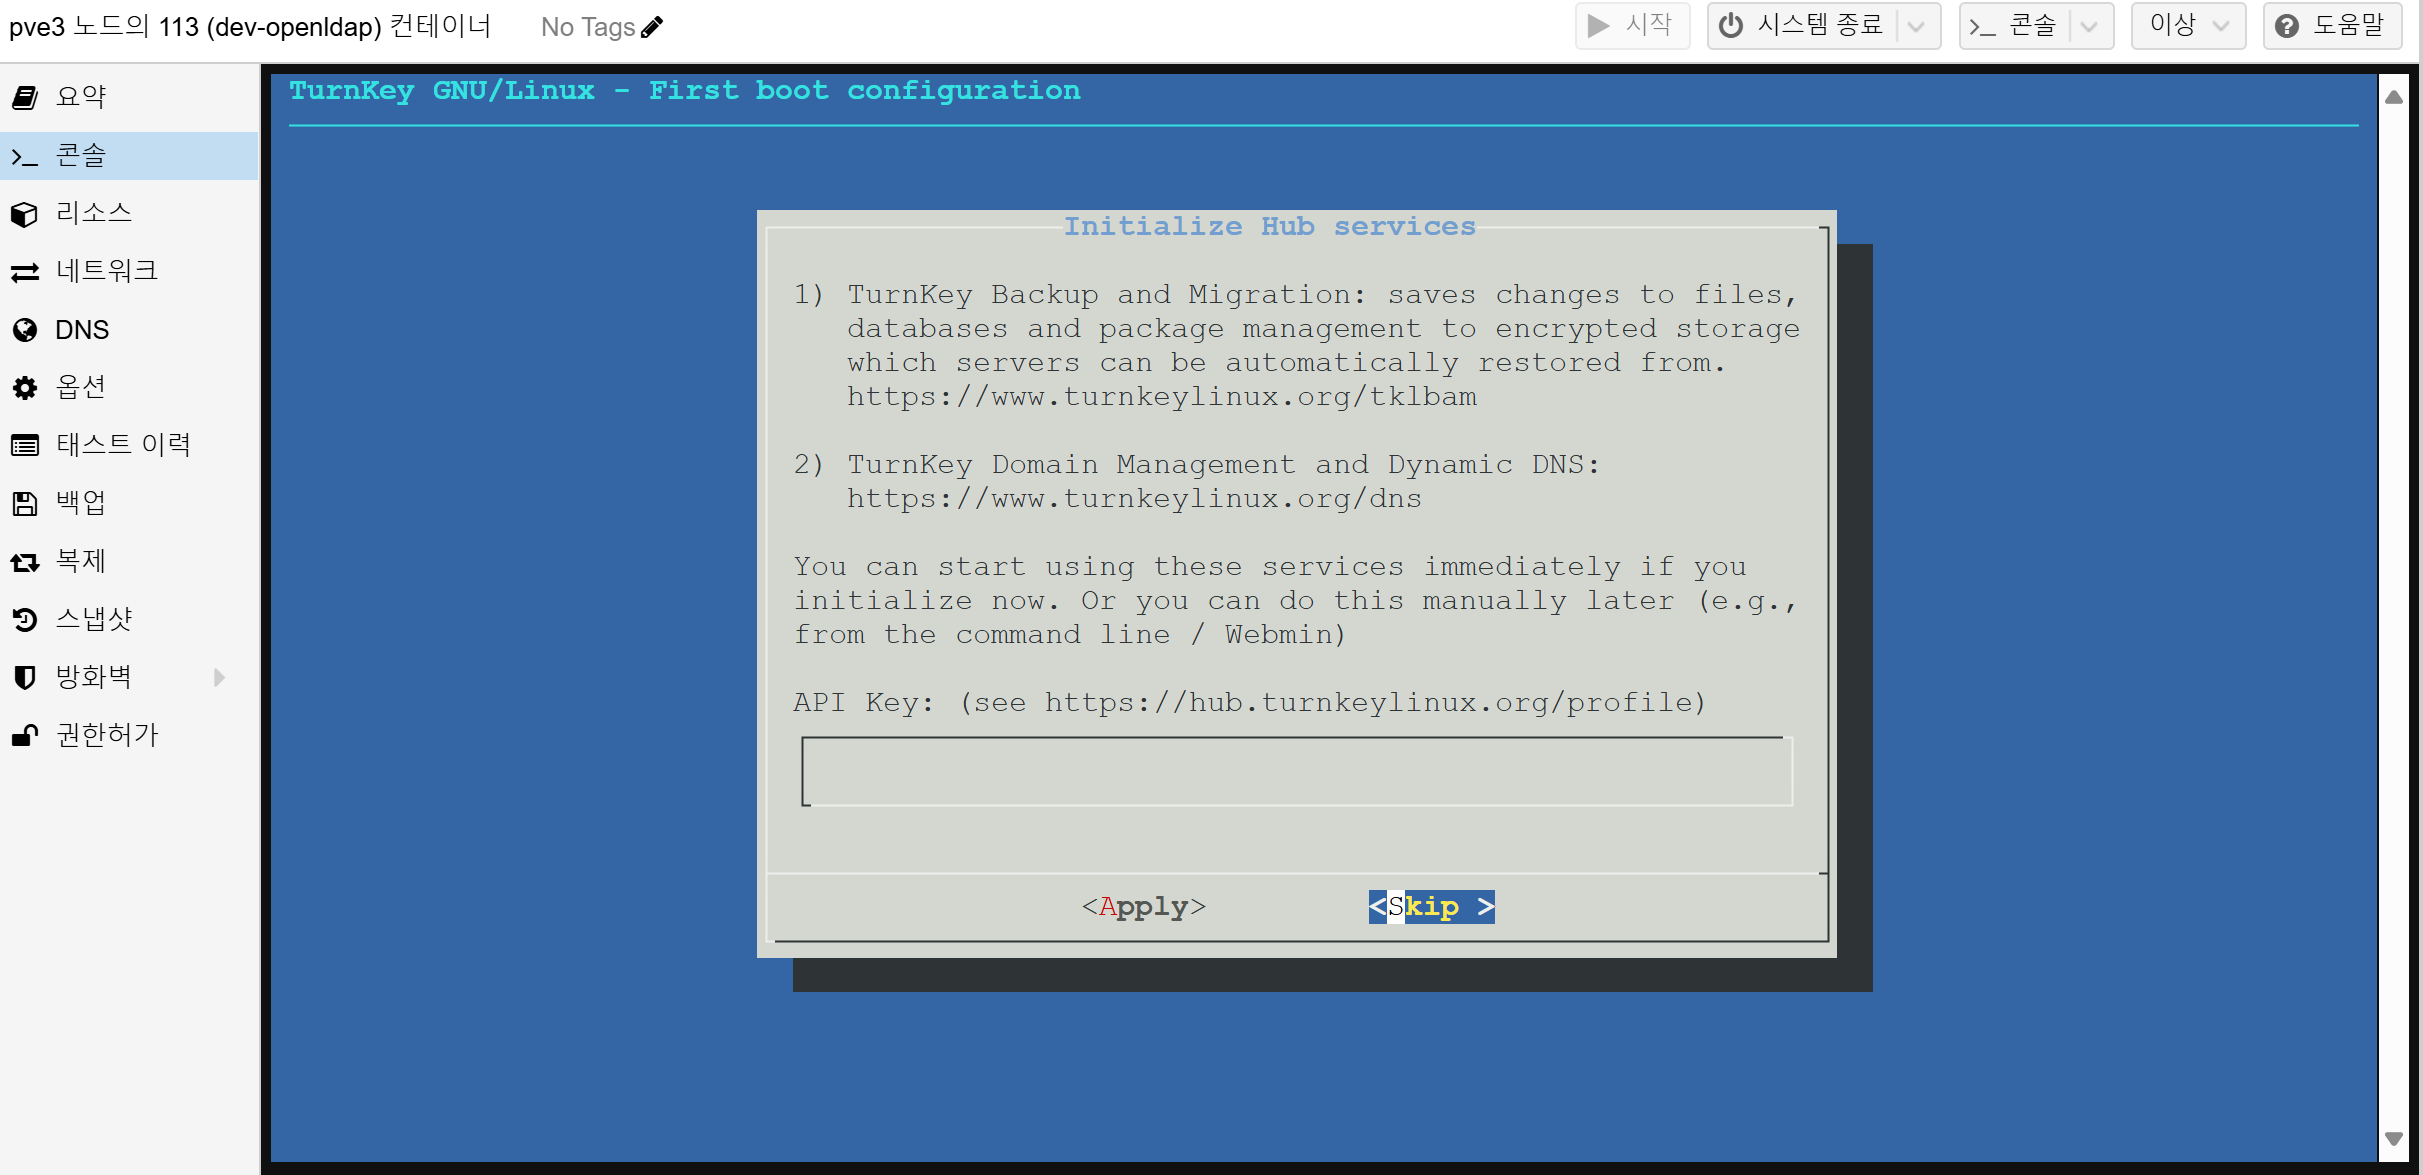Click the power icon on 시스템 종료
This screenshot has height=1175, width=2423.
[x=1731, y=26]
